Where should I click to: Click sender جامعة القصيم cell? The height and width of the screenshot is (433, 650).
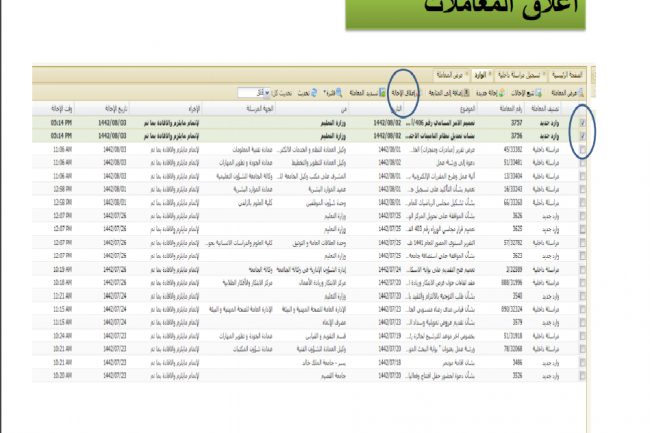coord(333,376)
